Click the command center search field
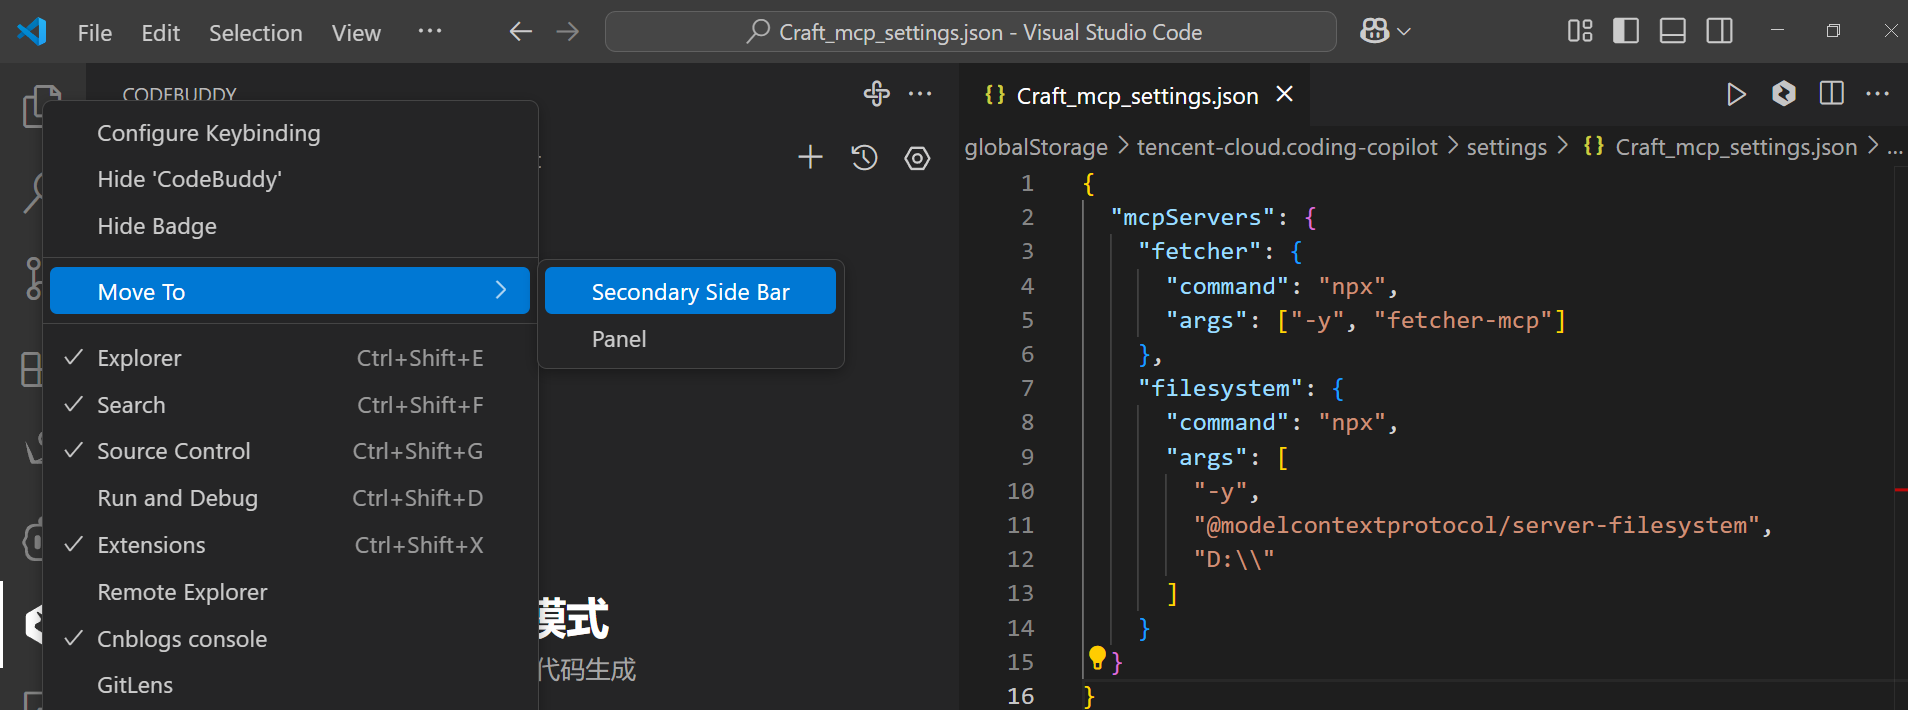This screenshot has width=1908, height=710. [970, 32]
